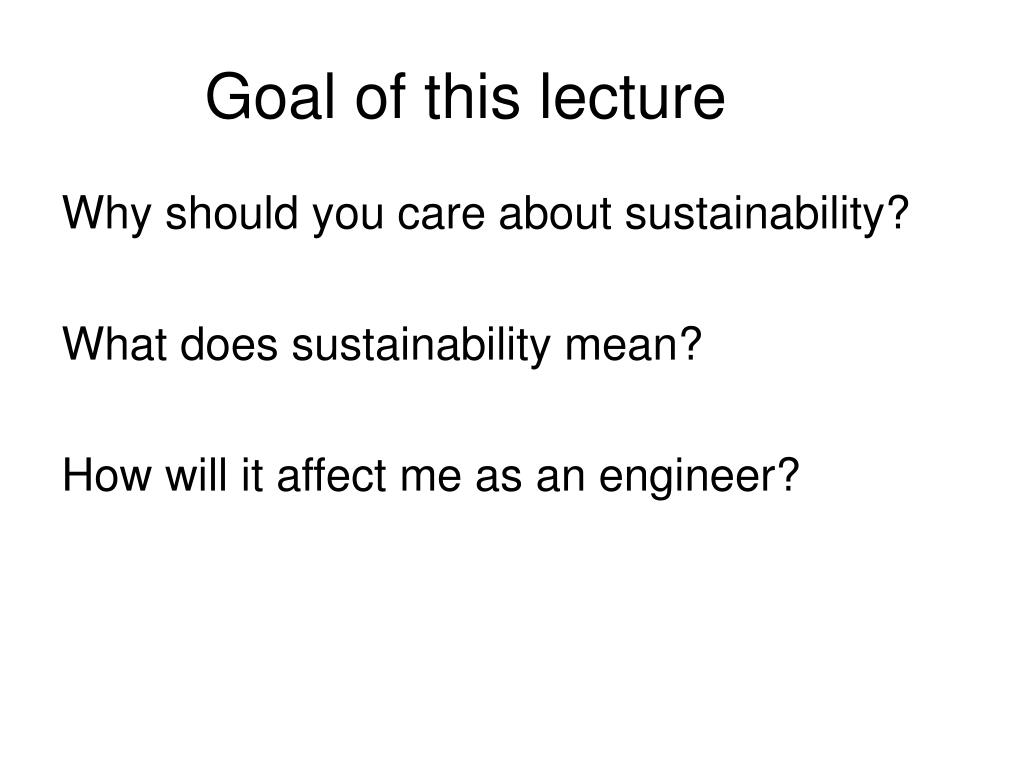The image size is (1024, 768).
Task: Select the word "Why" in the first question
Action: coord(106,216)
